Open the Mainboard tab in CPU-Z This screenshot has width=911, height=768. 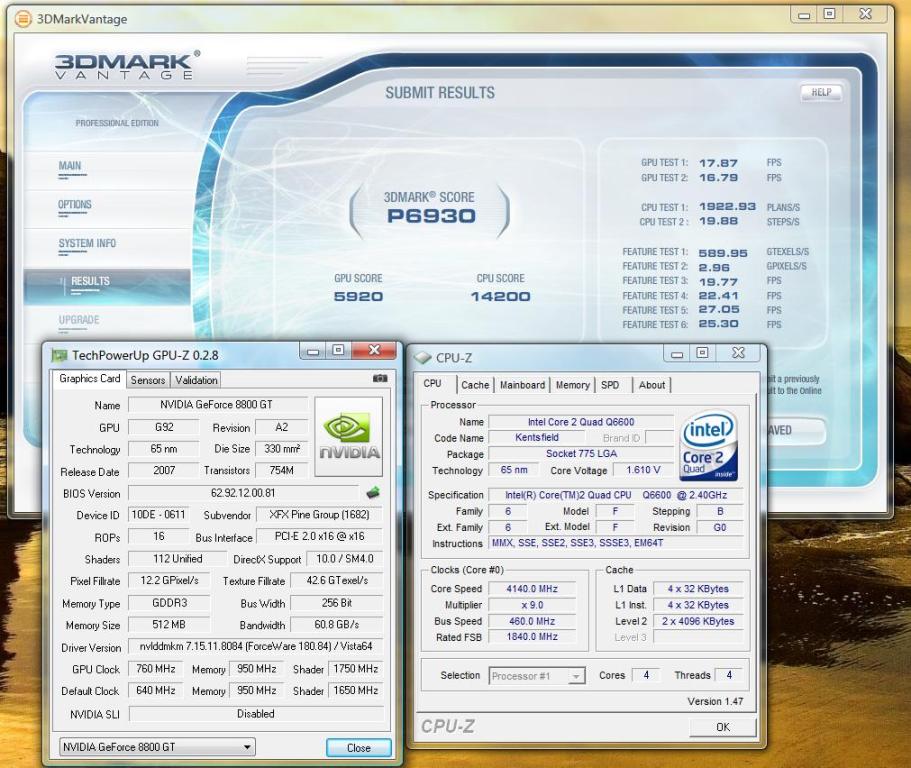point(522,385)
